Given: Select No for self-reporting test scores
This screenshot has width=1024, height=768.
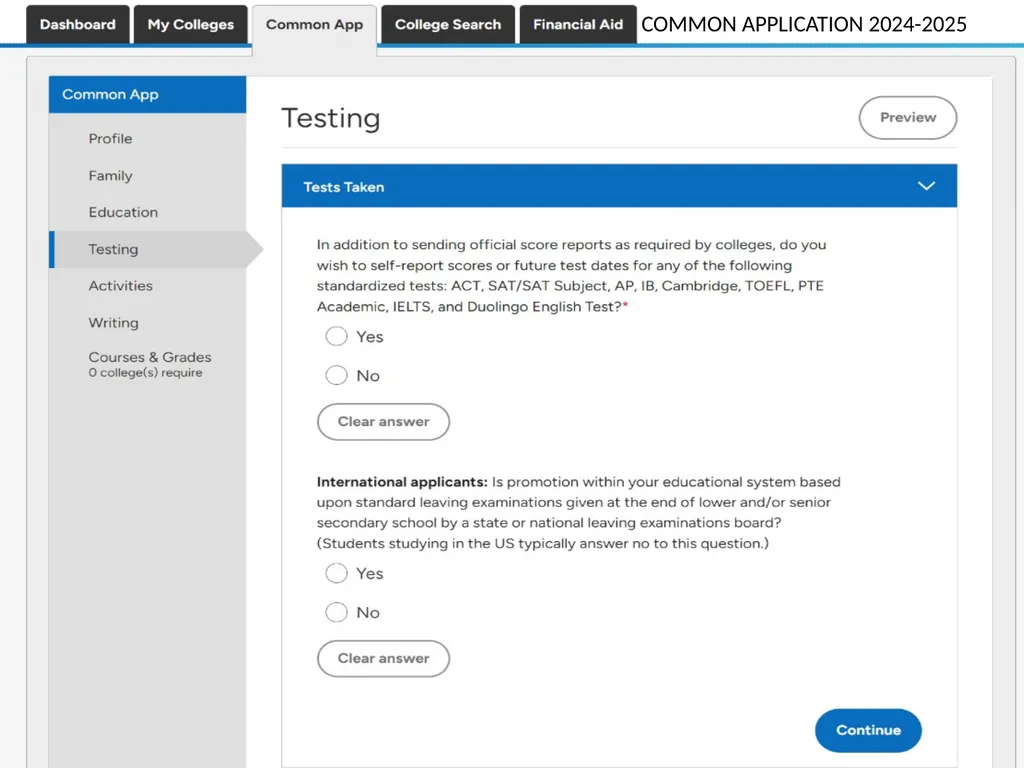Looking at the screenshot, I should point(336,376).
